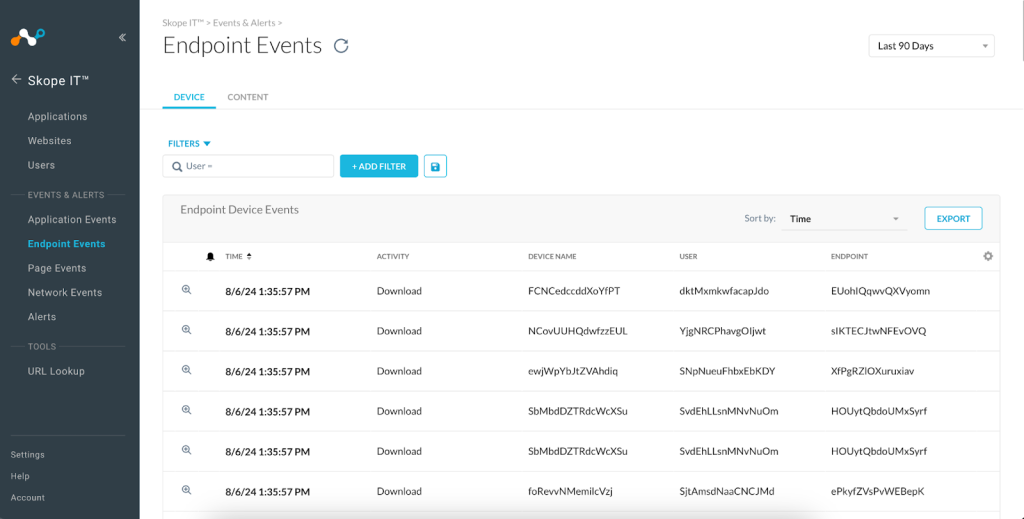Click user dktMxmkwfacapJdo
Viewport: 1024px width, 519px height.
click(x=724, y=291)
